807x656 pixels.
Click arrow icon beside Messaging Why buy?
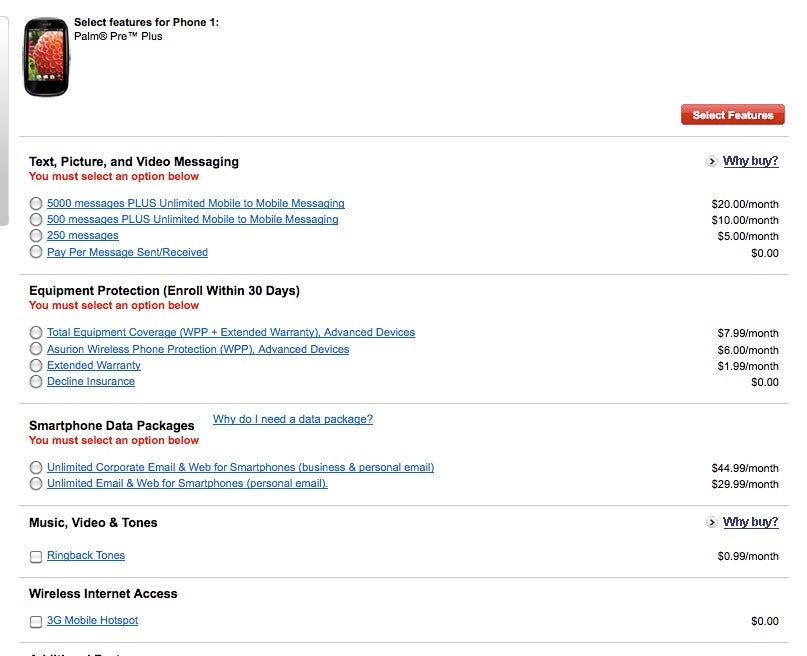click(x=711, y=161)
